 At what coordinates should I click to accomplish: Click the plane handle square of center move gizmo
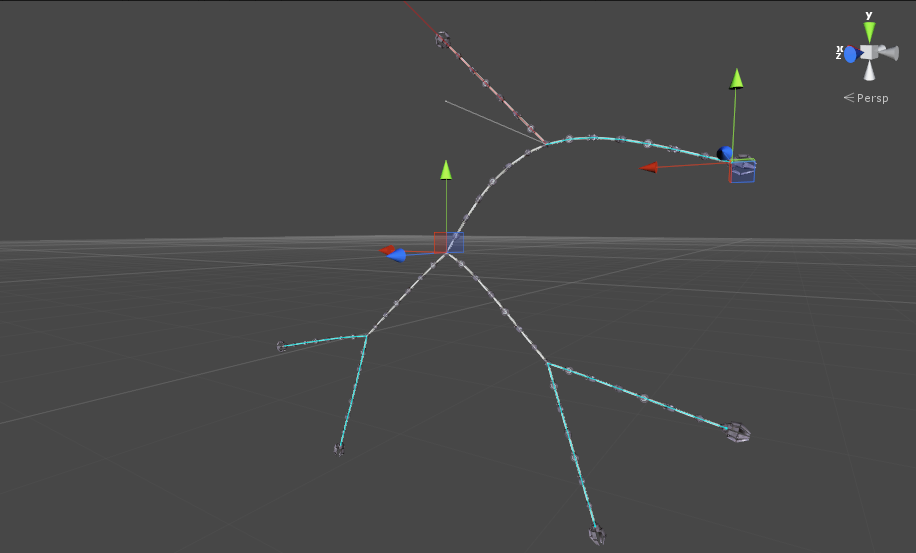tap(448, 242)
